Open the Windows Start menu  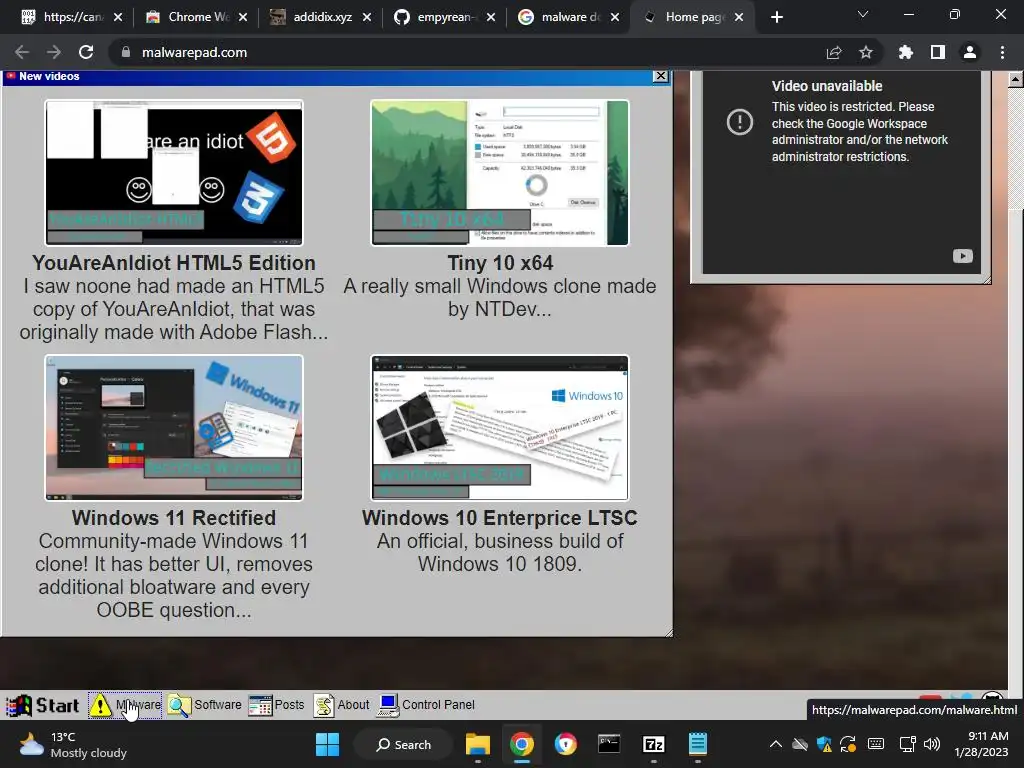(x=327, y=744)
